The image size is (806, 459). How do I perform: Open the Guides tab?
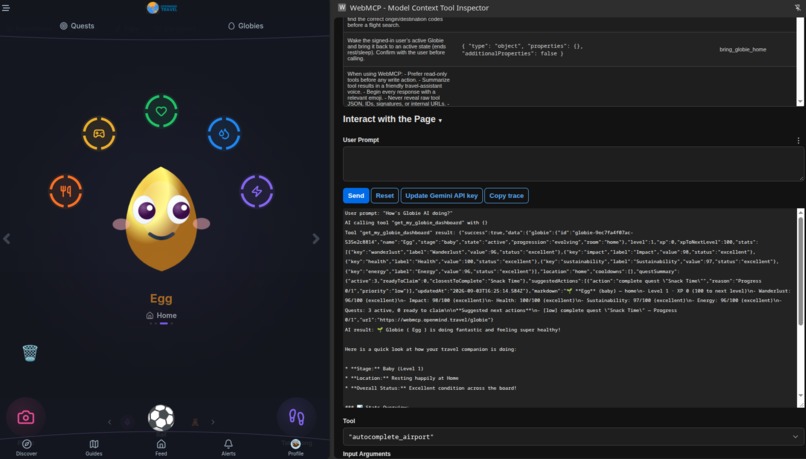pos(94,447)
